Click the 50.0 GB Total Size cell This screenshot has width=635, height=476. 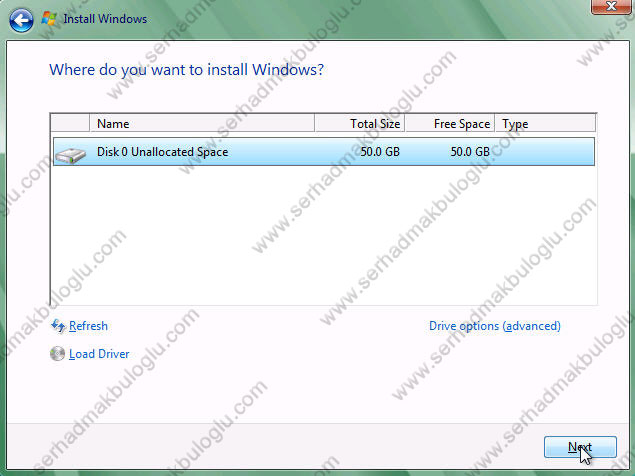[381, 152]
